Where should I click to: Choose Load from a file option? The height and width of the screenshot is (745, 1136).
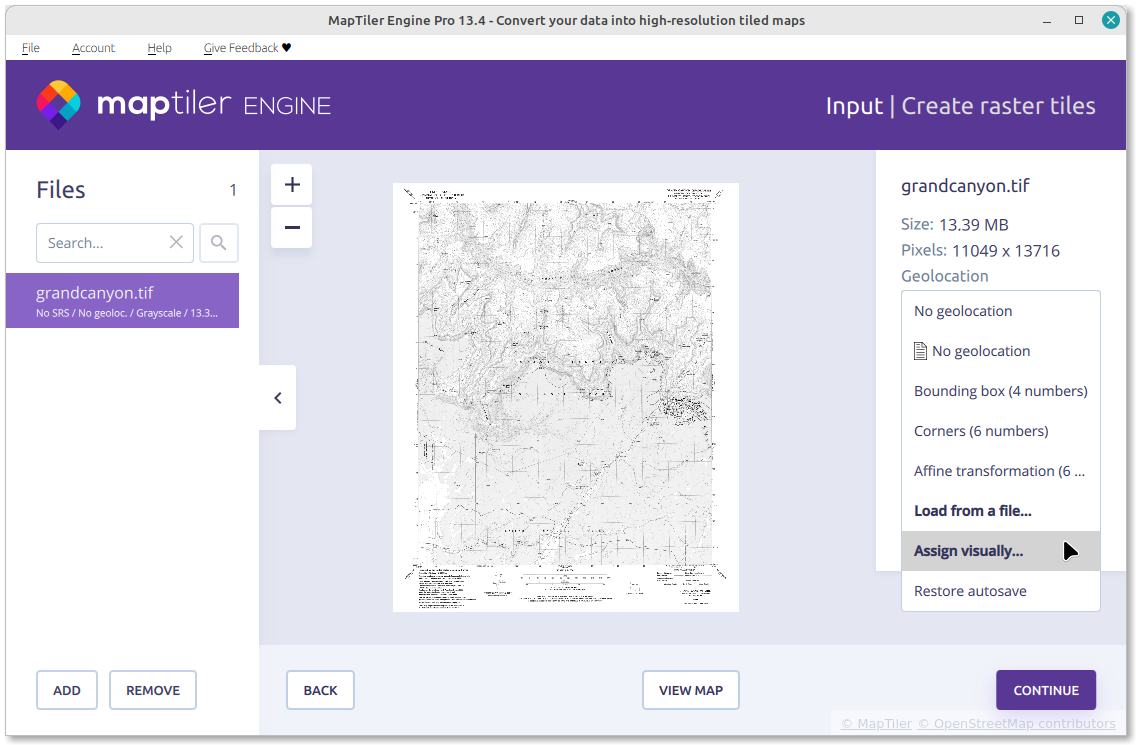point(972,511)
